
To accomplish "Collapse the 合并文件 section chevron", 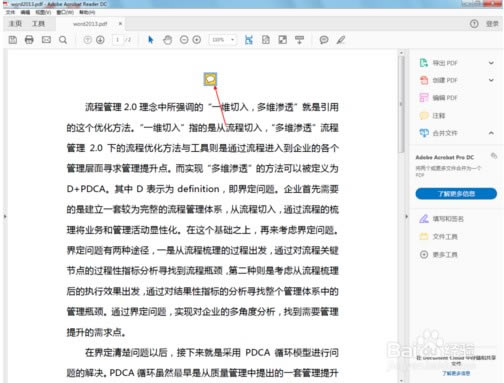I will (x=491, y=133).
